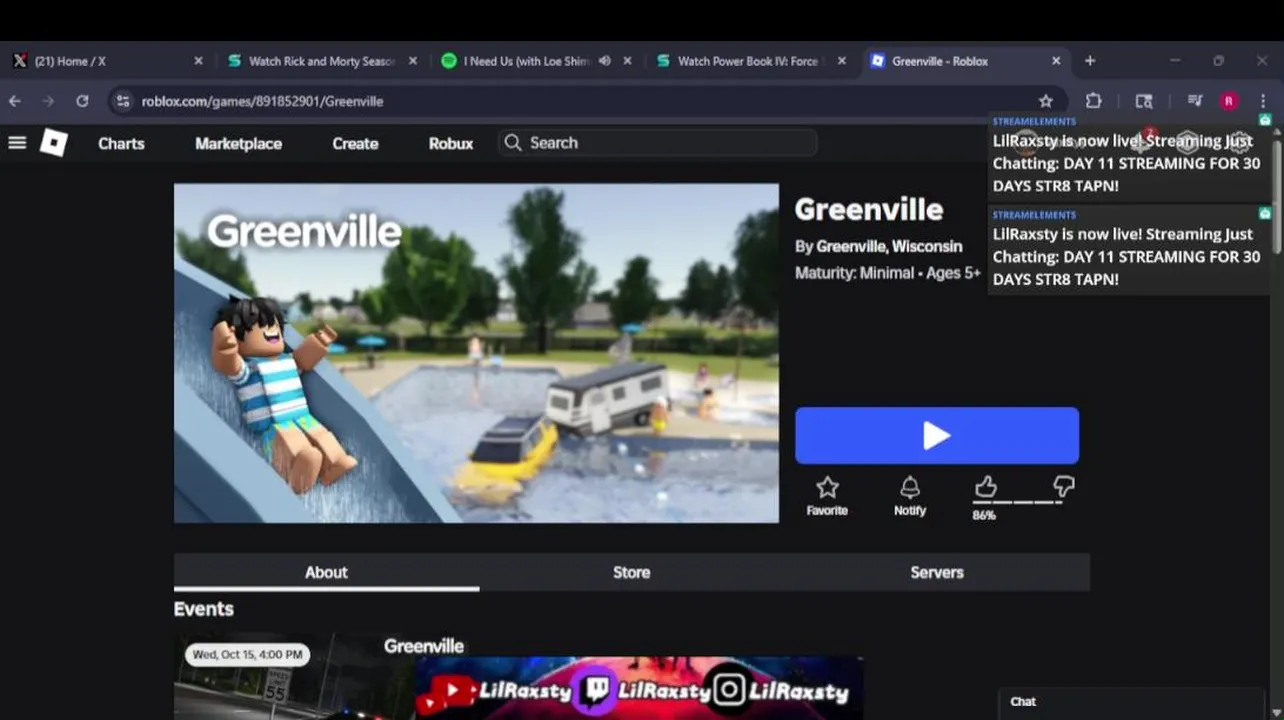Open a new browser tab

tap(1090, 61)
